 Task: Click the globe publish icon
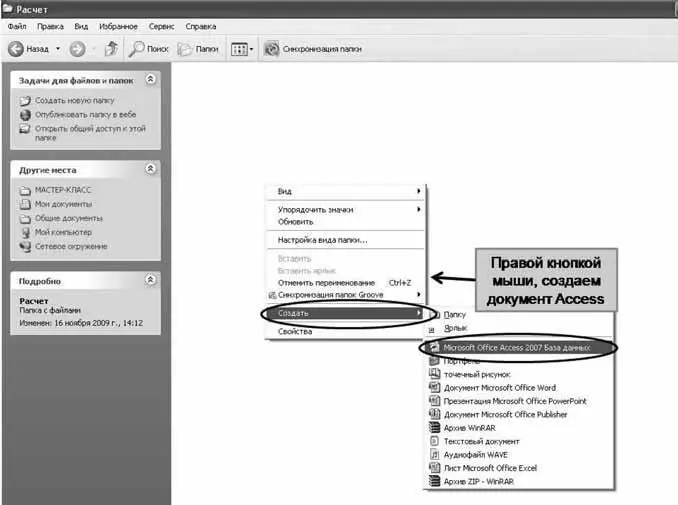click(26, 115)
